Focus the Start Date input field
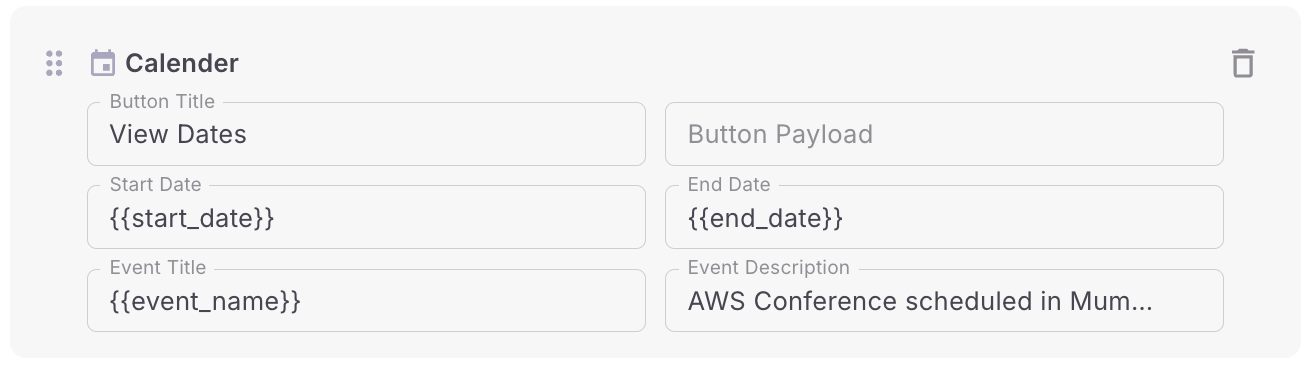This screenshot has width=1312, height=368. point(366,217)
